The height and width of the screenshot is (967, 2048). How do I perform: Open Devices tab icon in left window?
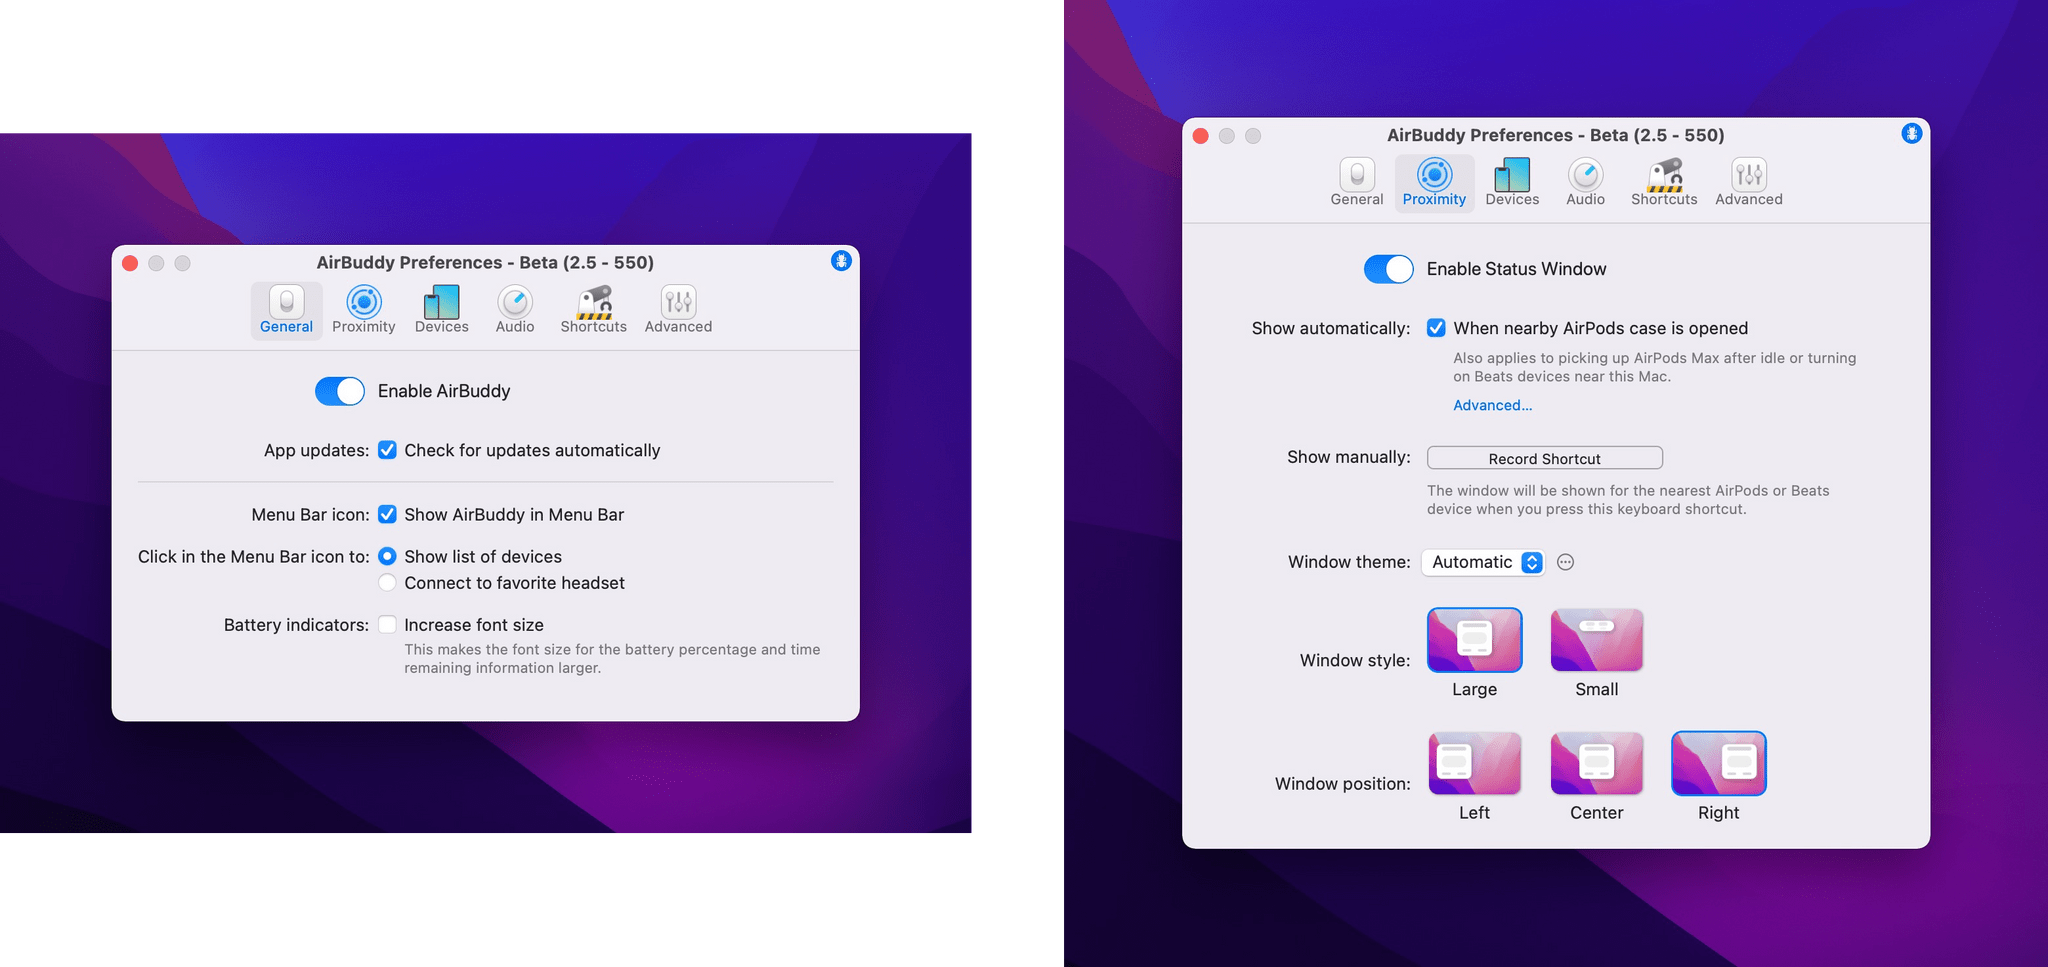tap(441, 302)
